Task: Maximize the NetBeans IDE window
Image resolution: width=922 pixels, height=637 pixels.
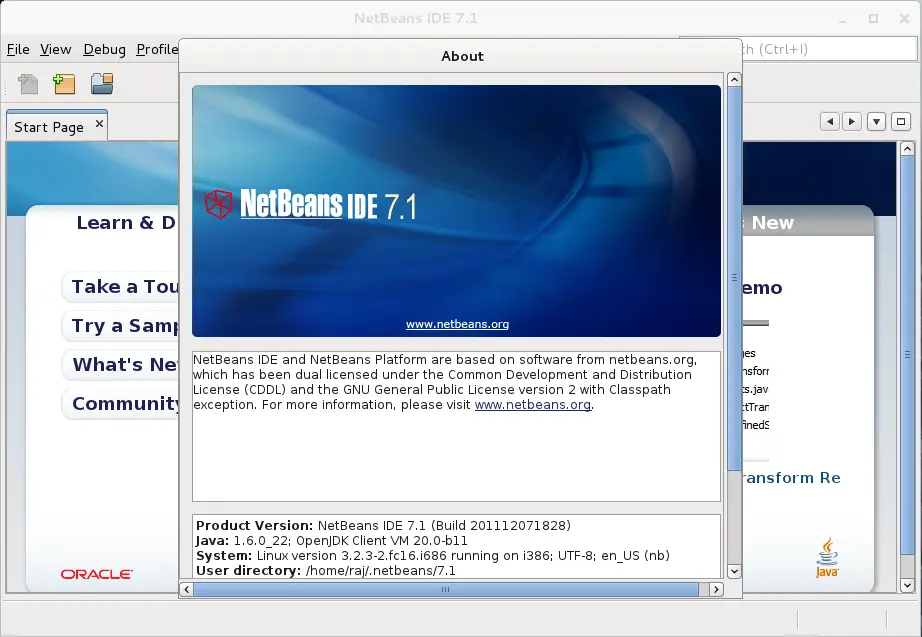Action: point(873,19)
